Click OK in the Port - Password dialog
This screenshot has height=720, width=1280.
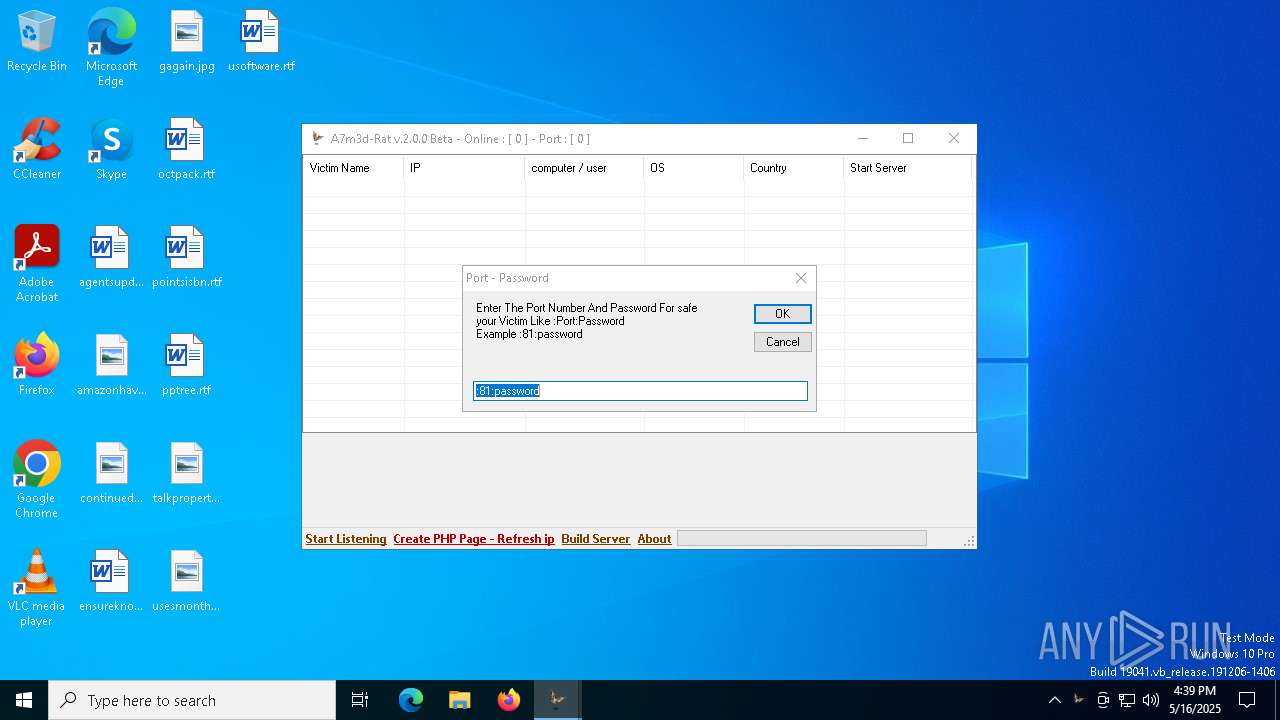[x=782, y=314]
